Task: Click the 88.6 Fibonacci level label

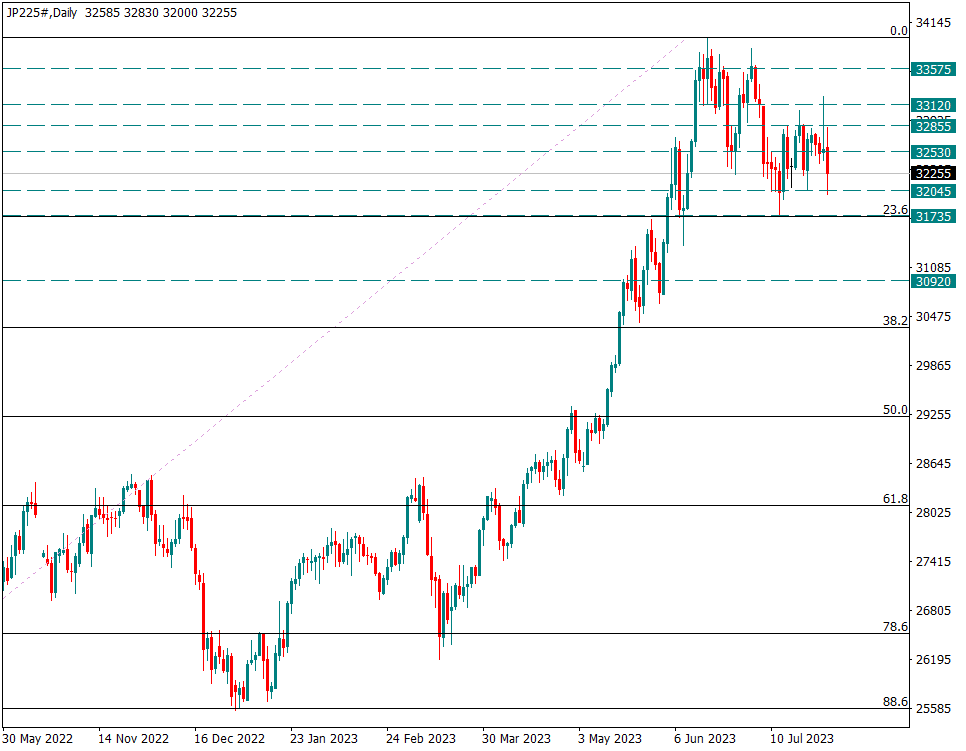Action: tap(895, 702)
